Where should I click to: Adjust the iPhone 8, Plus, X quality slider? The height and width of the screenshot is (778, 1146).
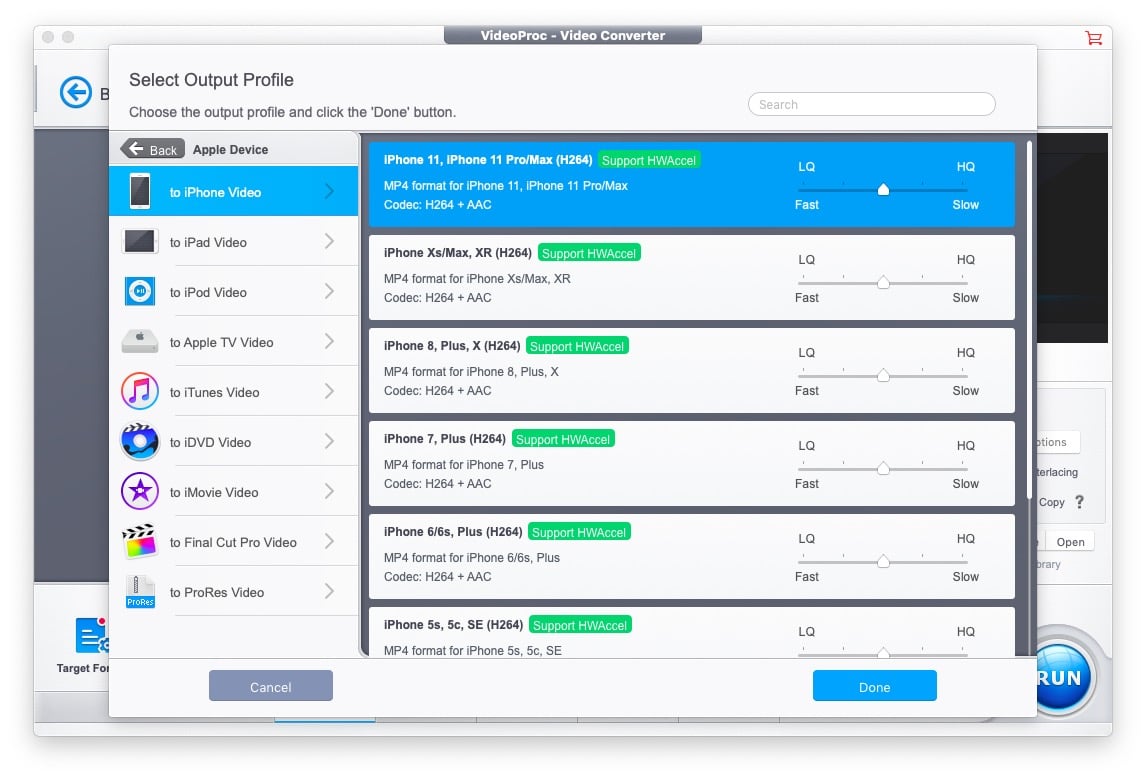(883, 375)
